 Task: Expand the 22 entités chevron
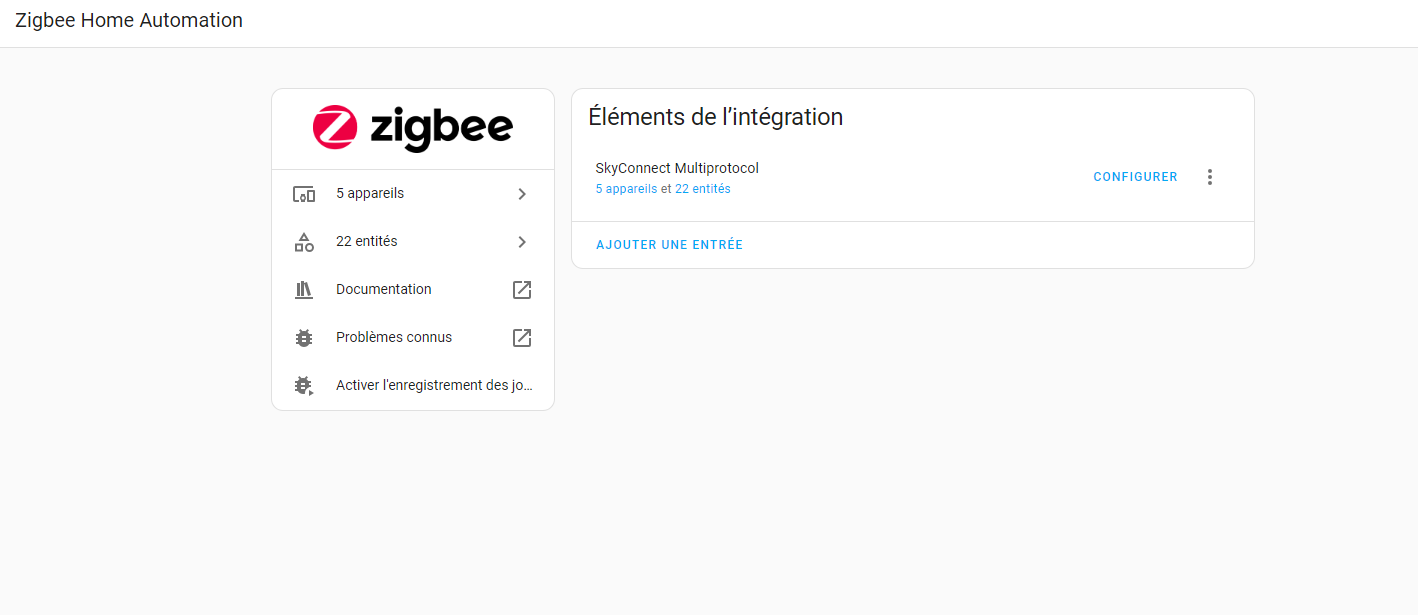521,242
